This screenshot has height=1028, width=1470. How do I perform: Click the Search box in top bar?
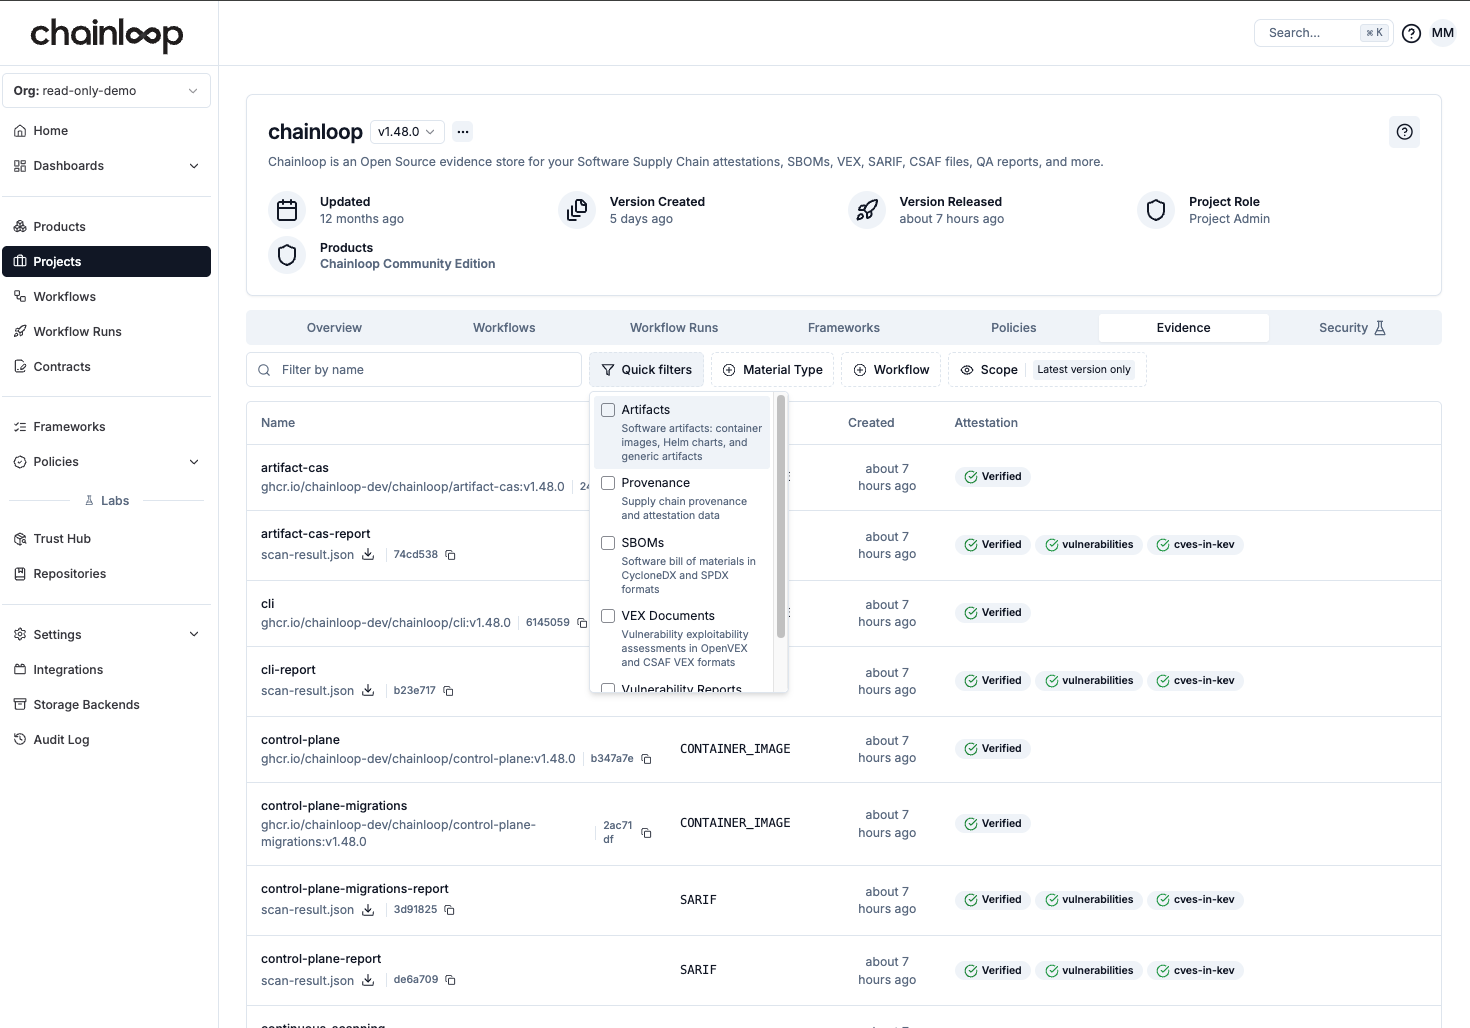1323,33
